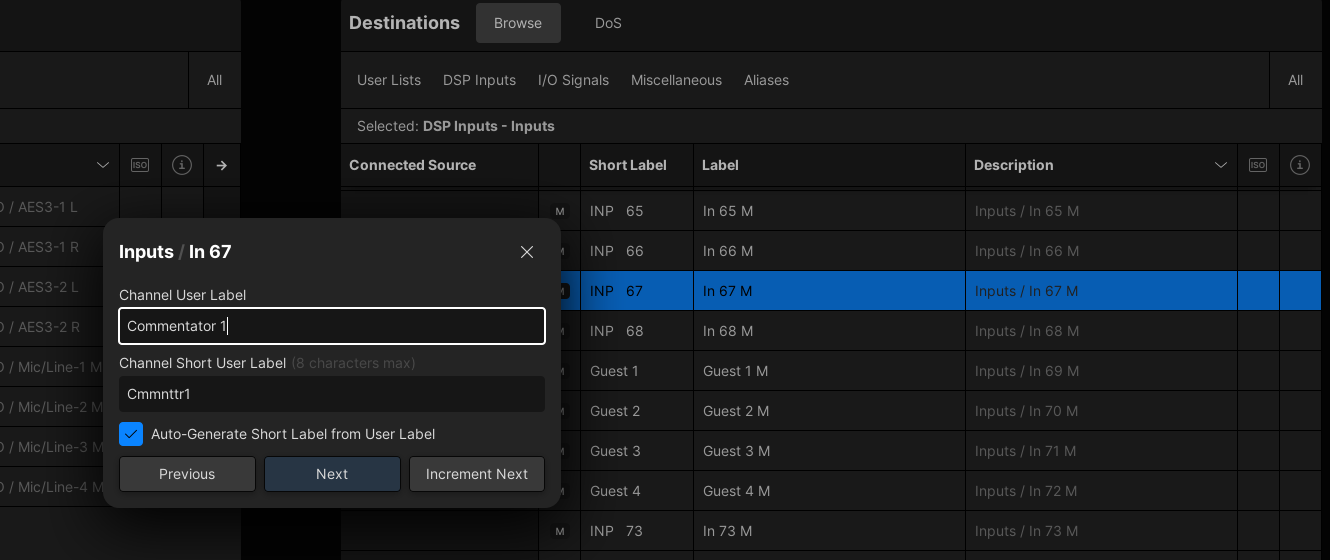This screenshot has height=560, width=1330.
Task: Uncheck Auto-Generate Short Label from User Label
Action: tap(131, 434)
